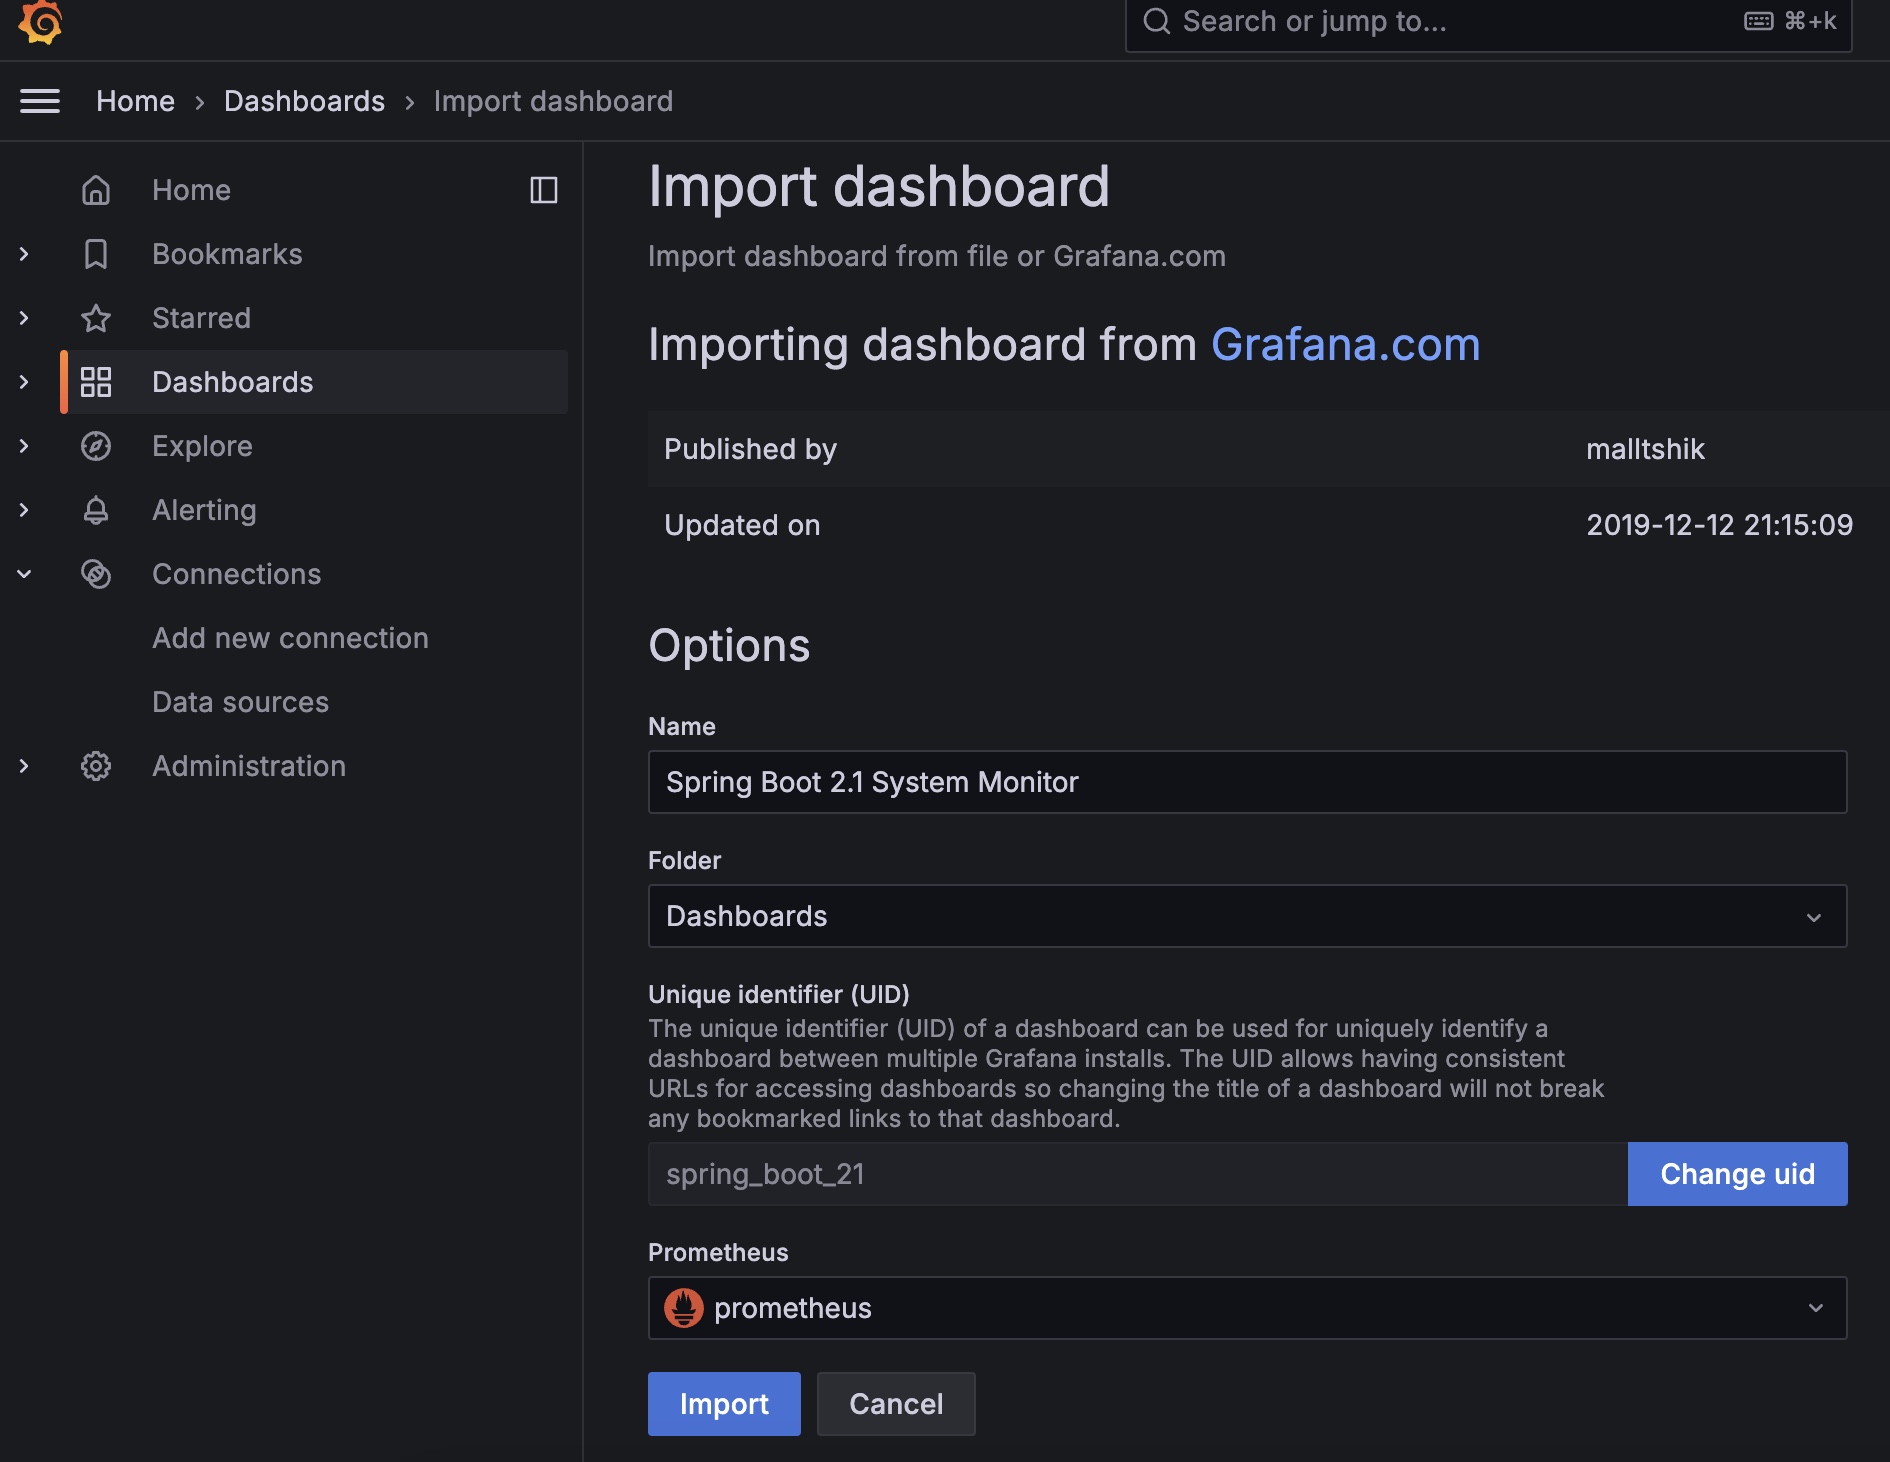Click the Home house icon in sidebar

[96, 190]
